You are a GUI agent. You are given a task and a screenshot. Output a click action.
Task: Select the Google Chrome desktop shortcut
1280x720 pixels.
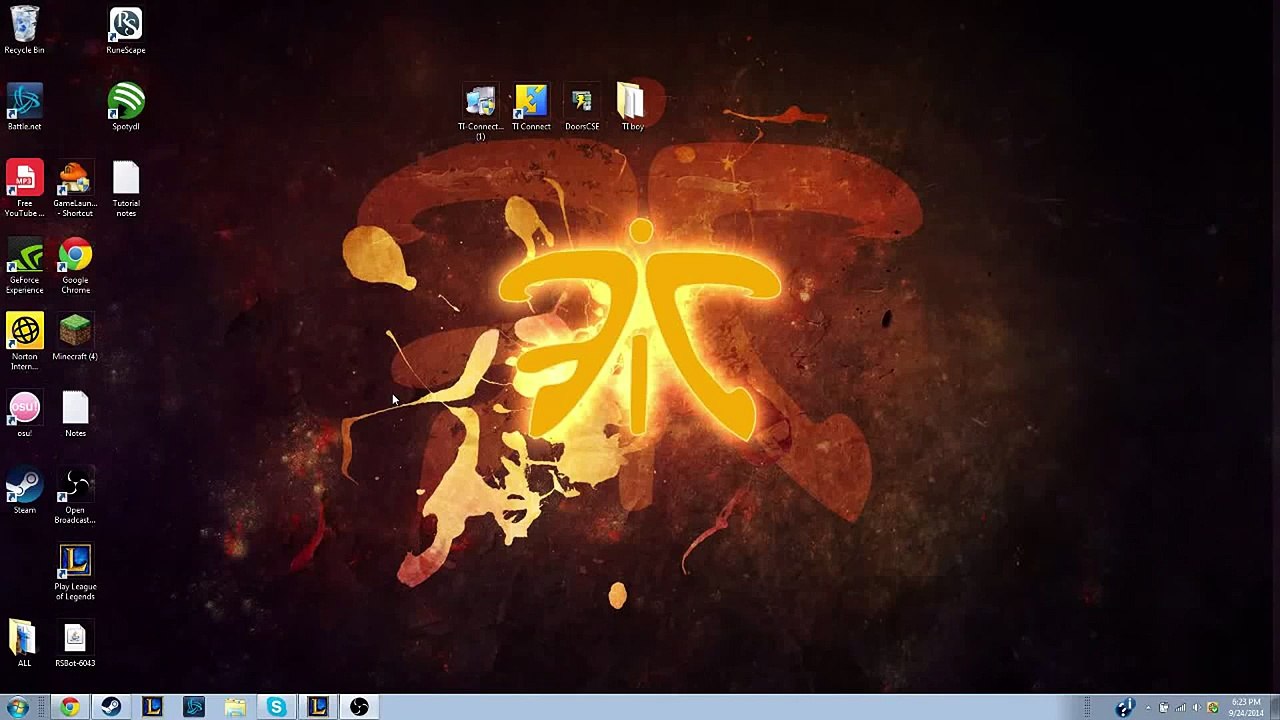point(75,266)
